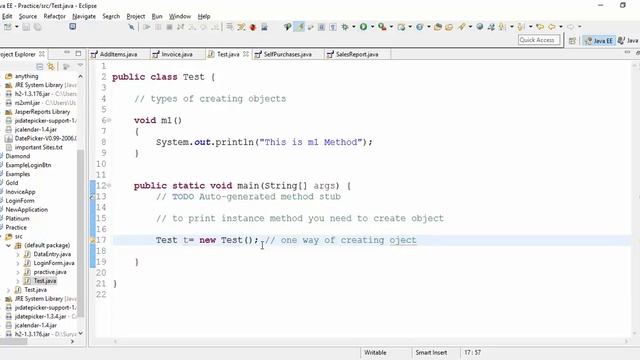Viewport: 640px width, 360px height.
Task: Open the Window menu
Action: pos(180,16)
